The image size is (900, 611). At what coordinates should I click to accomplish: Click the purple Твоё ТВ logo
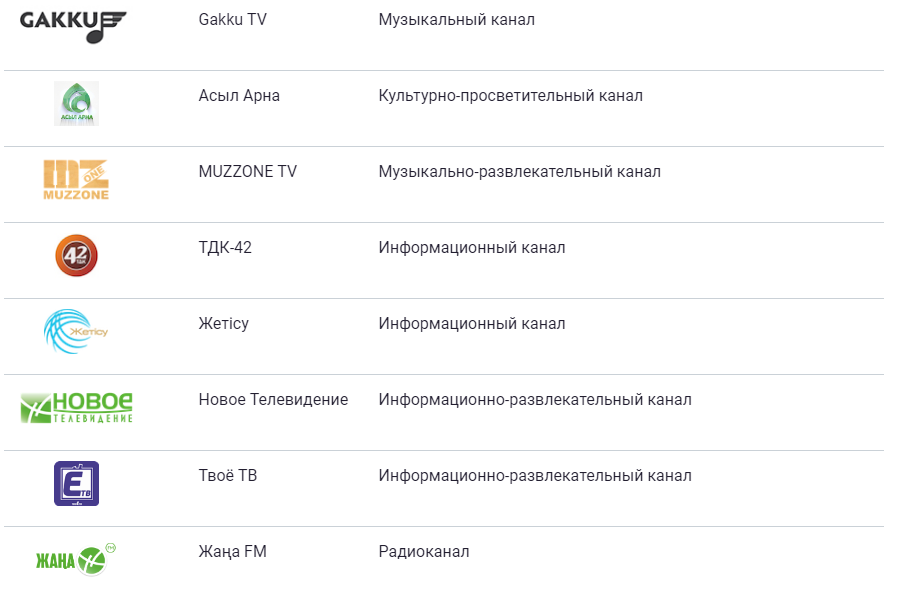76,483
